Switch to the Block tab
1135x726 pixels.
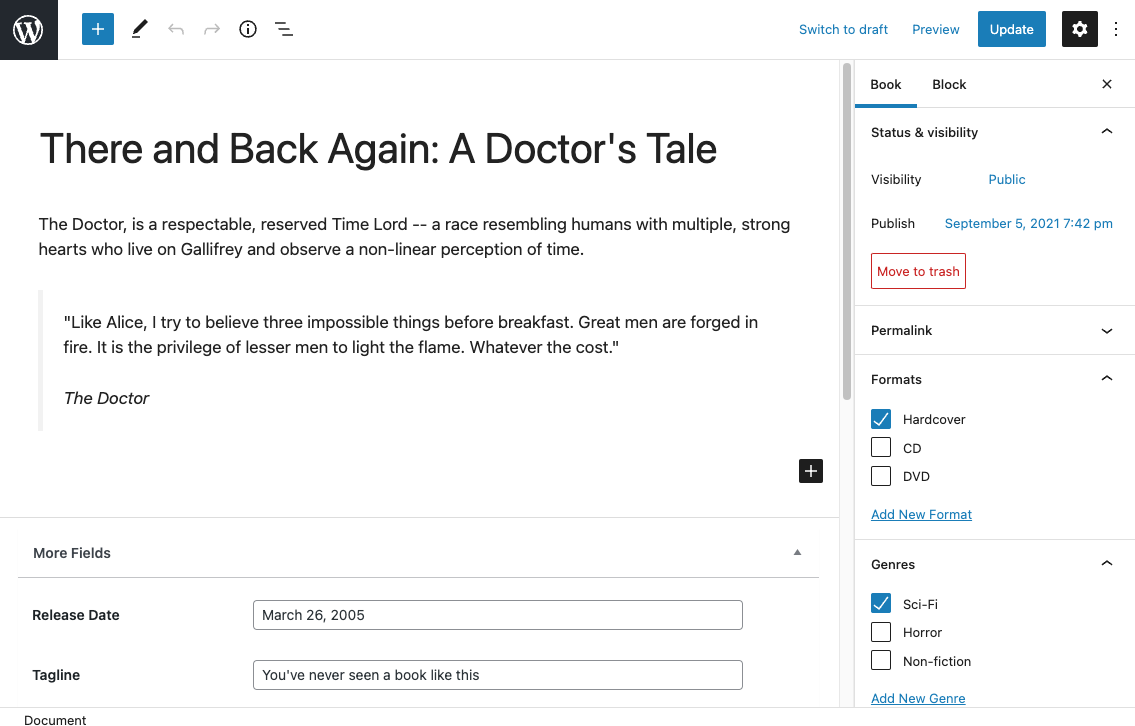pos(948,84)
